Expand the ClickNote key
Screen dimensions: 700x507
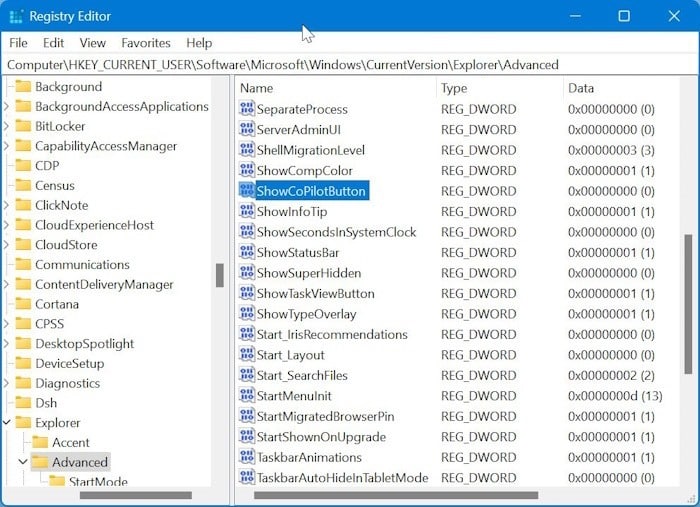pyautogui.click(x=6, y=205)
